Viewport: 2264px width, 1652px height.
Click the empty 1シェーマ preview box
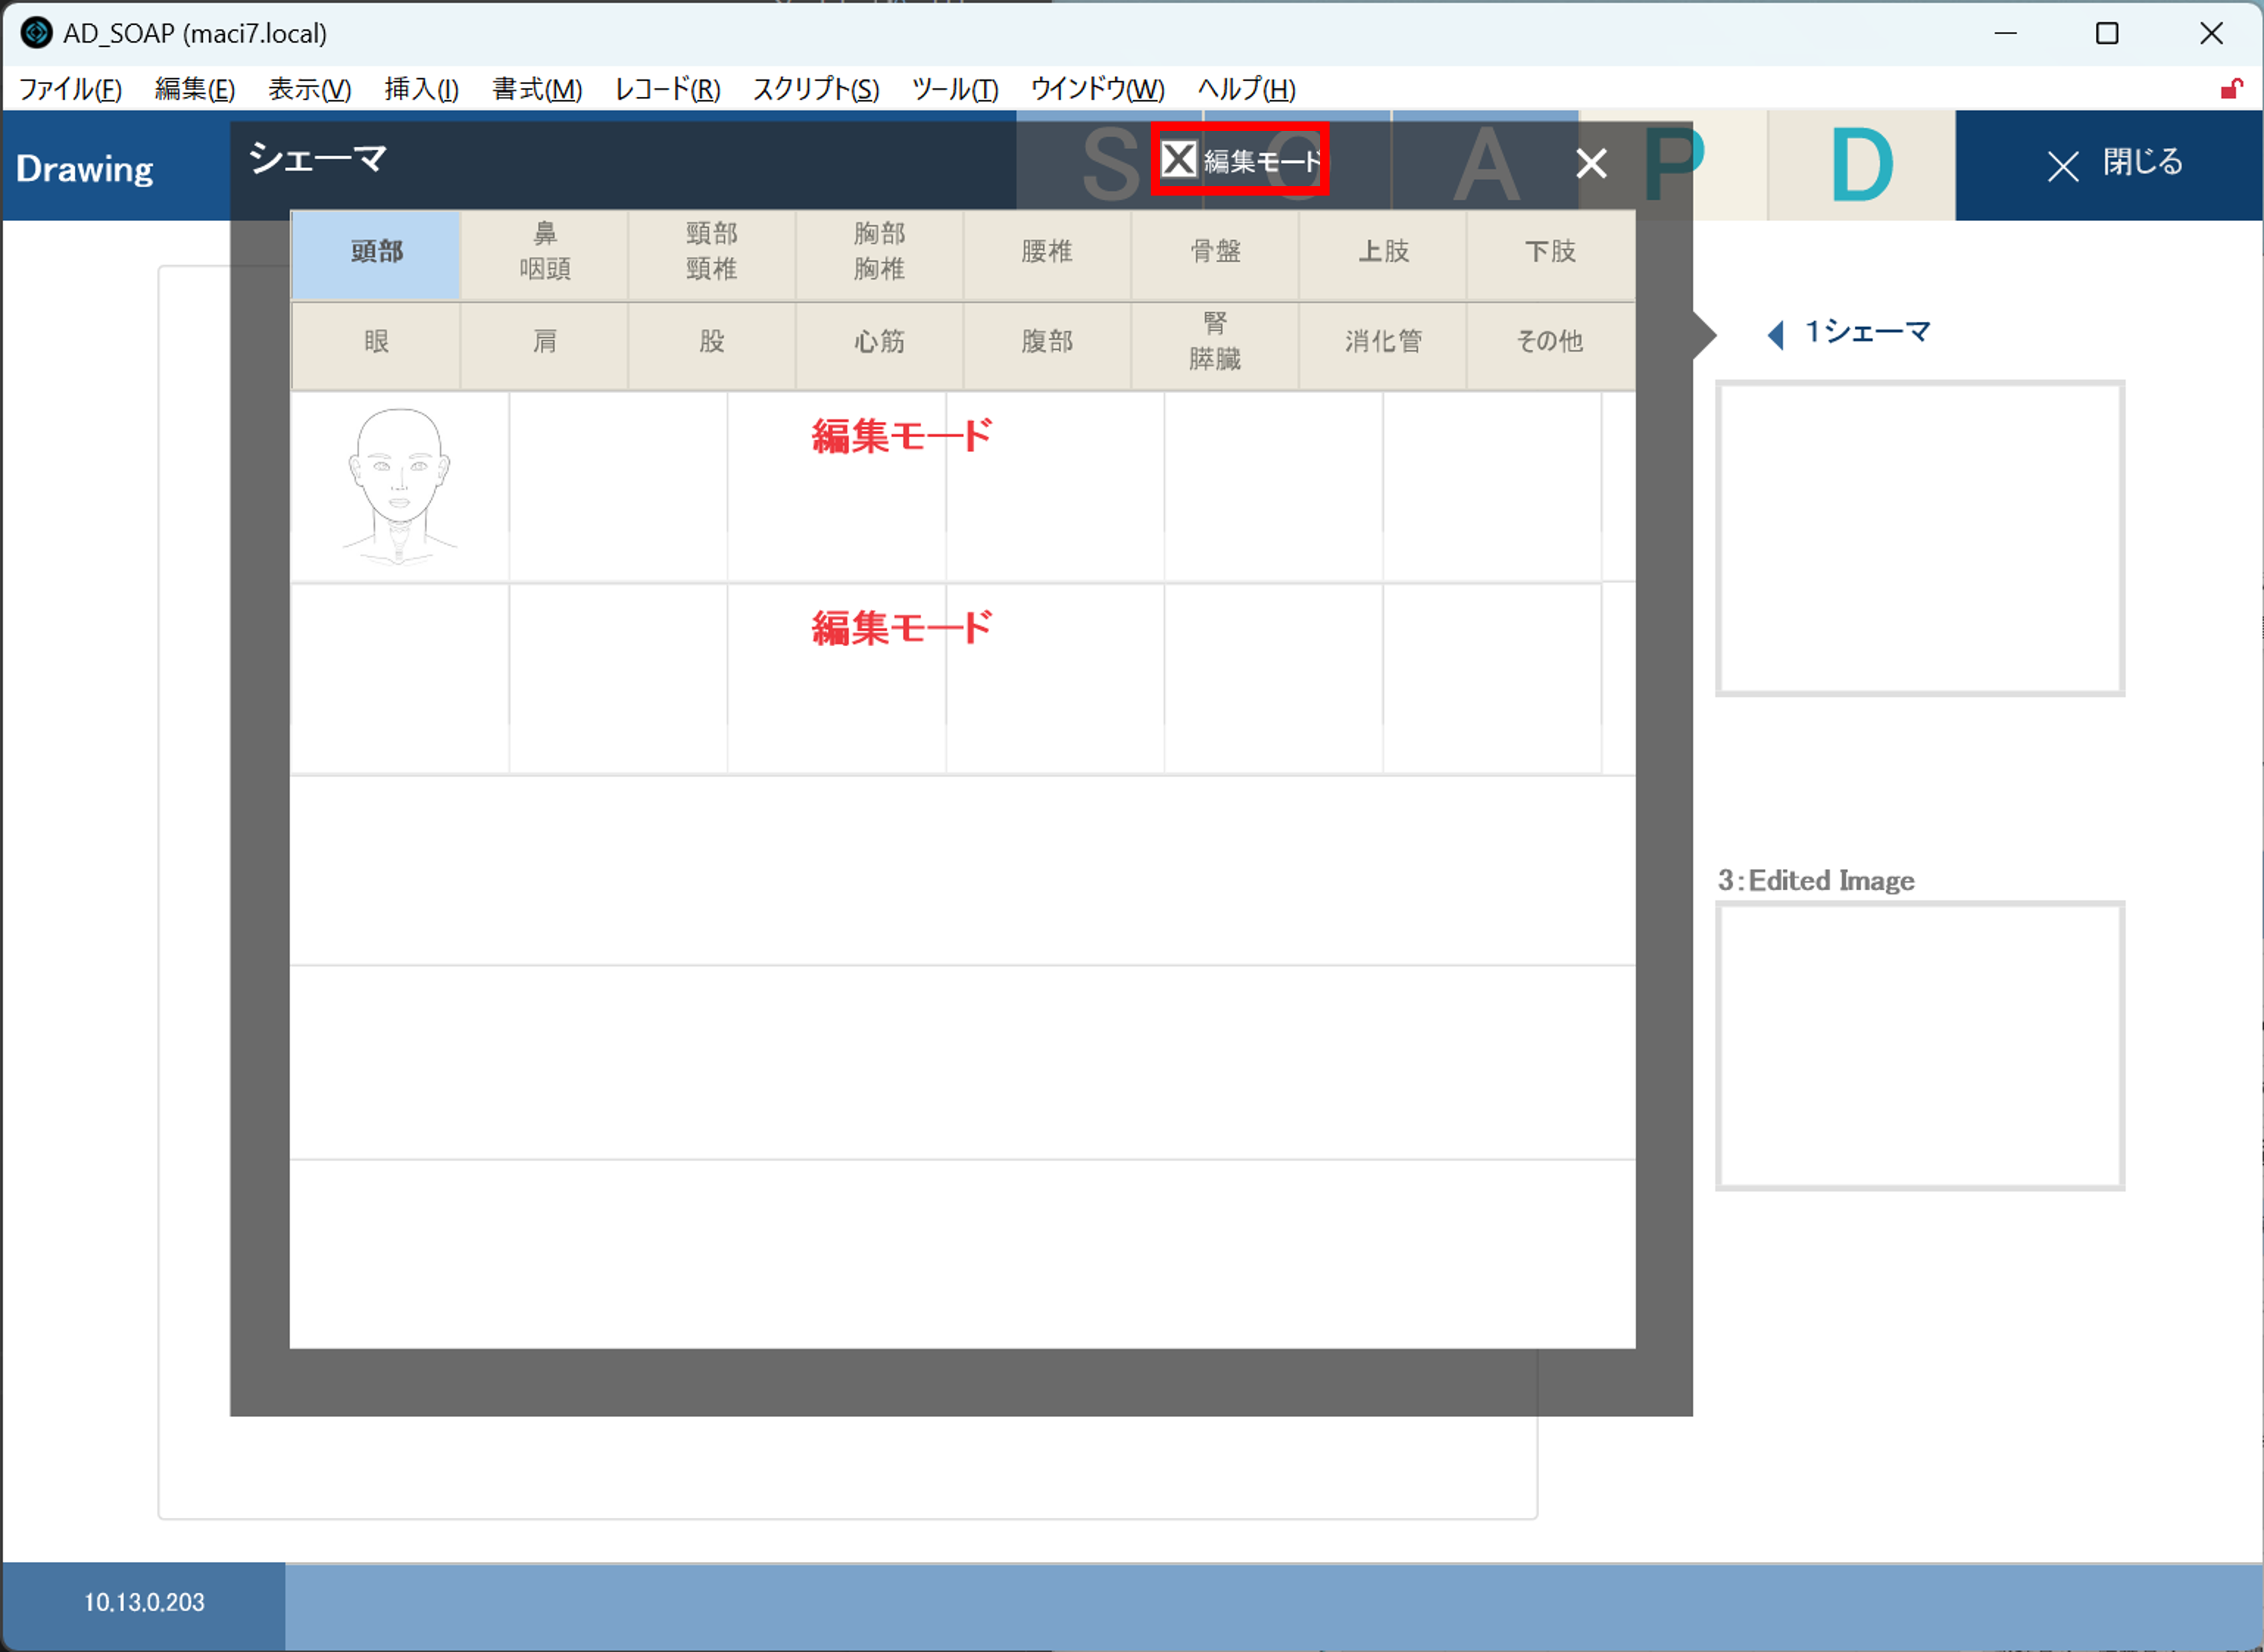coord(1919,538)
